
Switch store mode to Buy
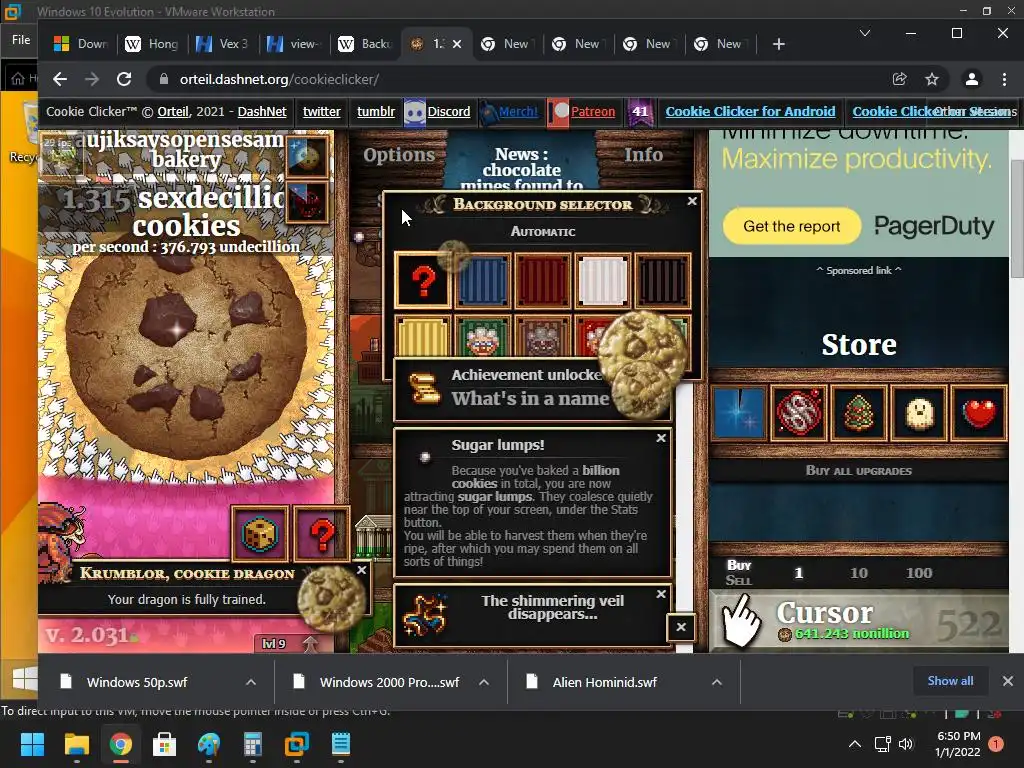coord(739,565)
